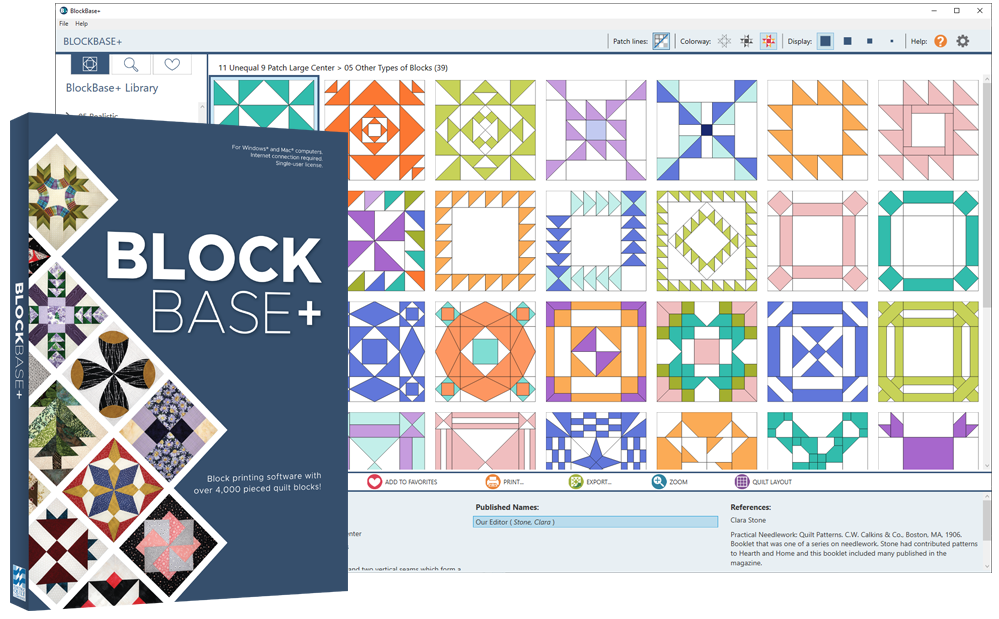
Task: Click the block category breadcrumb path text
Action: coord(333,68)
